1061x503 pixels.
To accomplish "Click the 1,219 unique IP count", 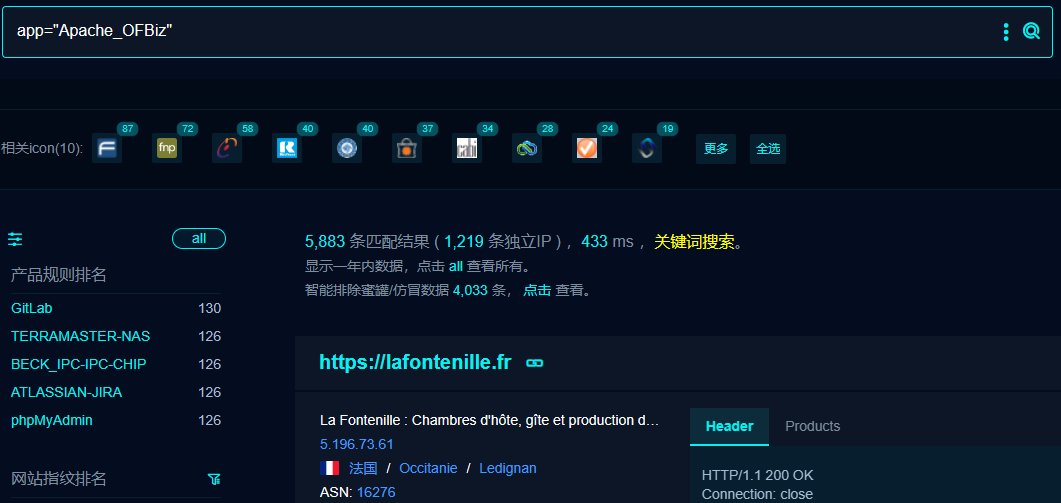I will (464, 242).
